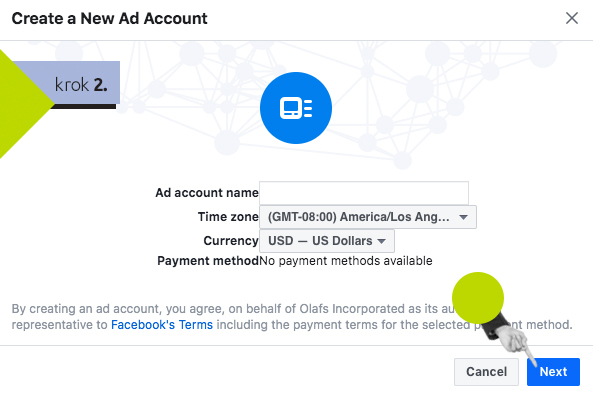593x395 pixels.
Task: Click the Payment method label
Action: (208, 261)
